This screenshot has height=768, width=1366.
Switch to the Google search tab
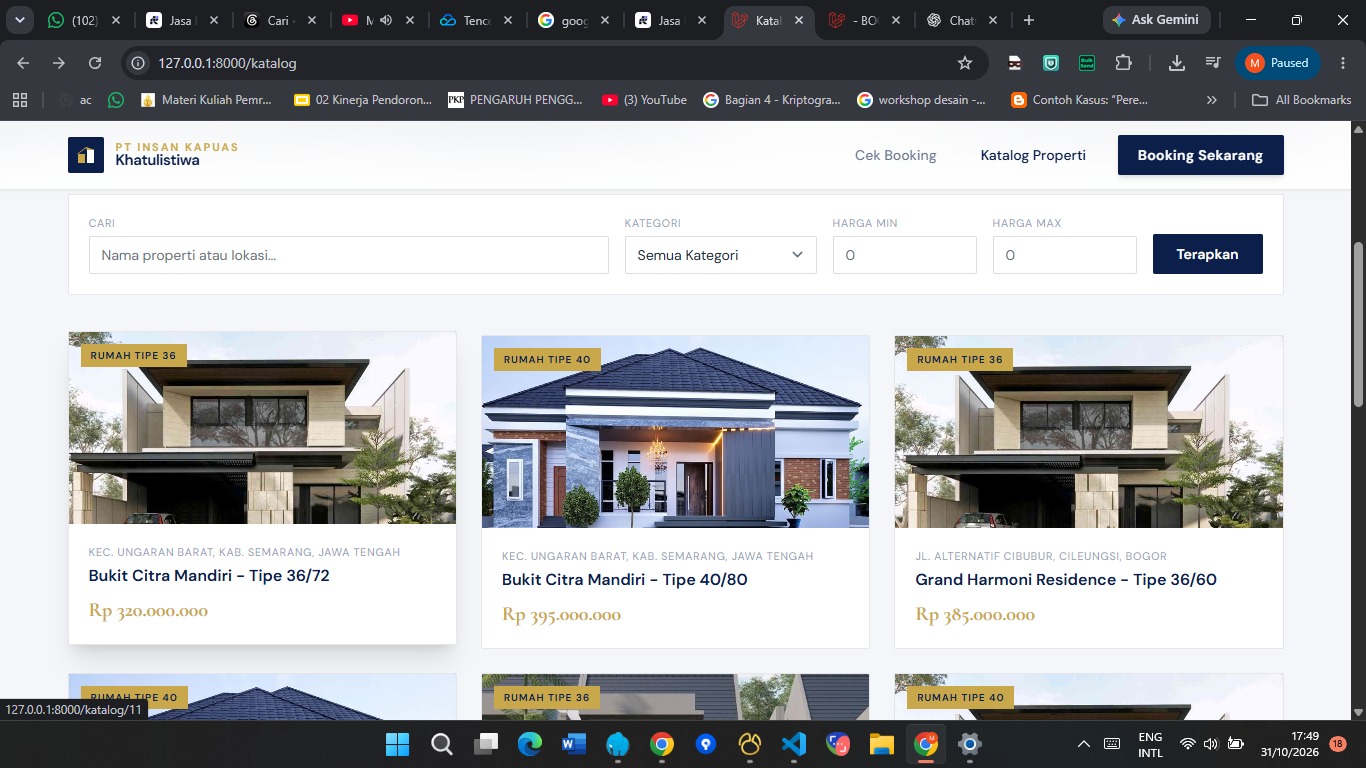pos(573,20)
